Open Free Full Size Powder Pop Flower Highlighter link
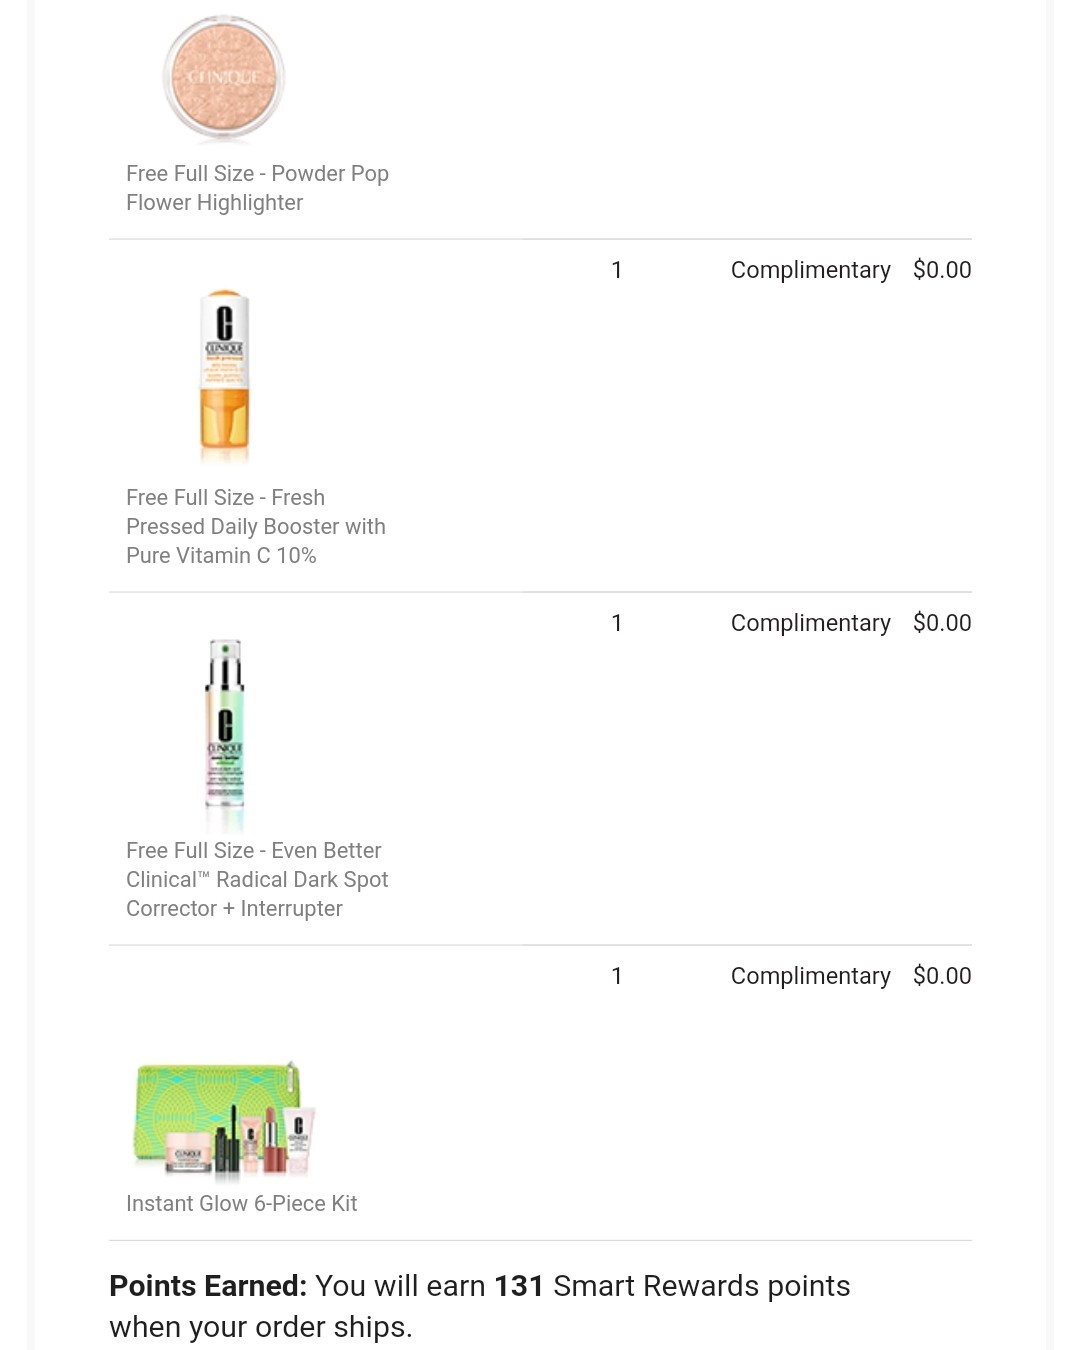1080x1350 pixels. pos(257,188)
